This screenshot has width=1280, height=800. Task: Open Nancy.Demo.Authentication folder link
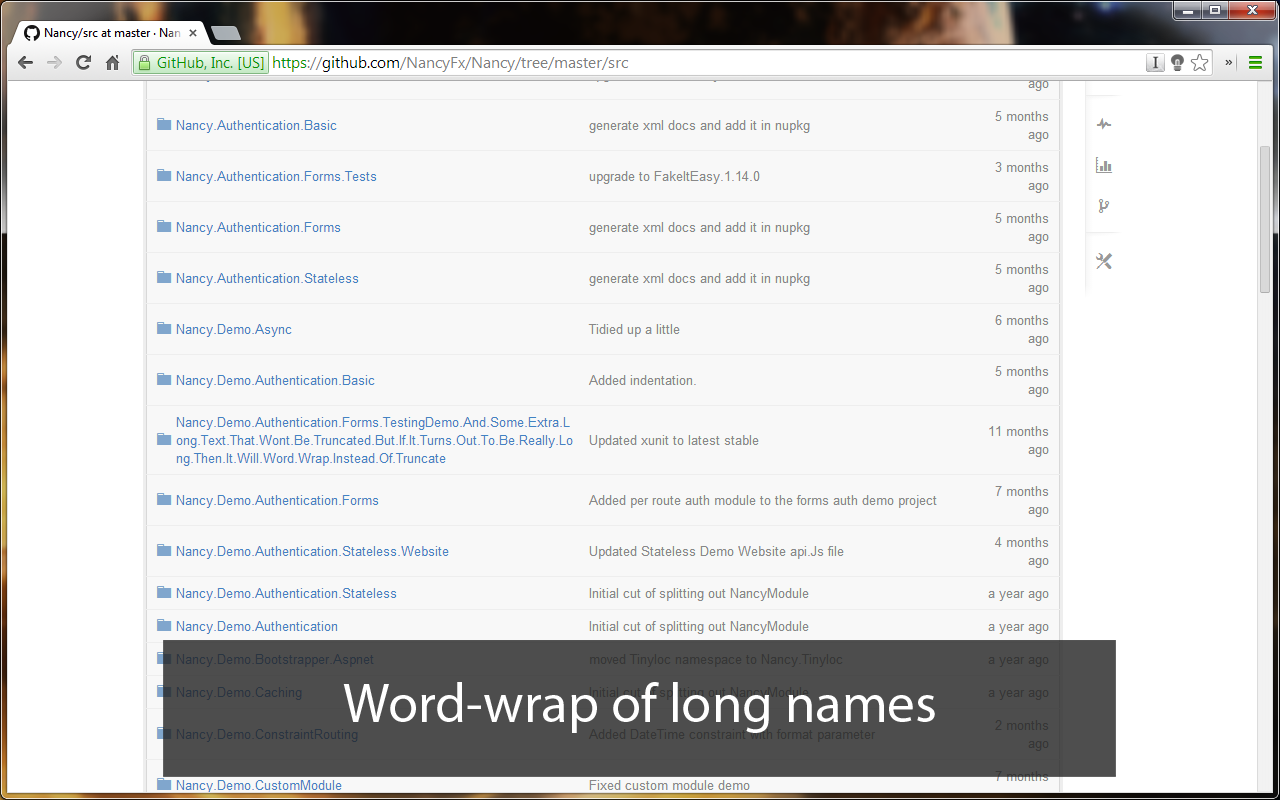coord(257,626)
